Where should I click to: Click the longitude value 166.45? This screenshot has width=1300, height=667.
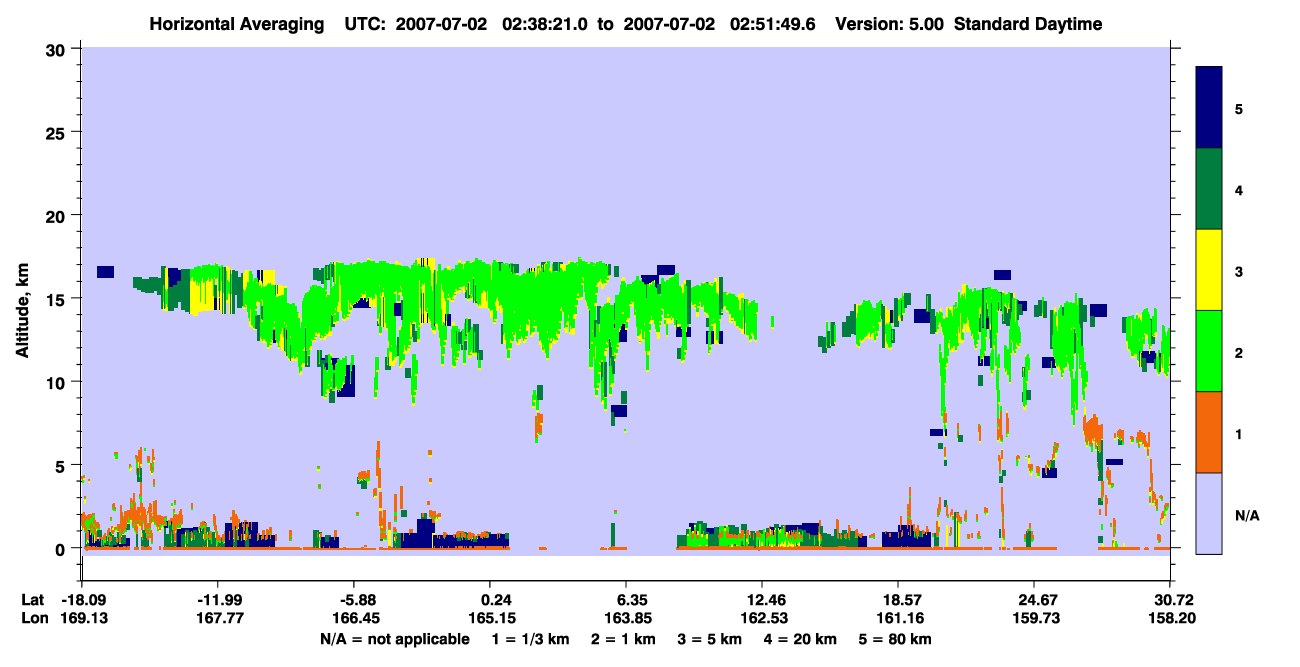pyautogui.click(x=354, y=619)
